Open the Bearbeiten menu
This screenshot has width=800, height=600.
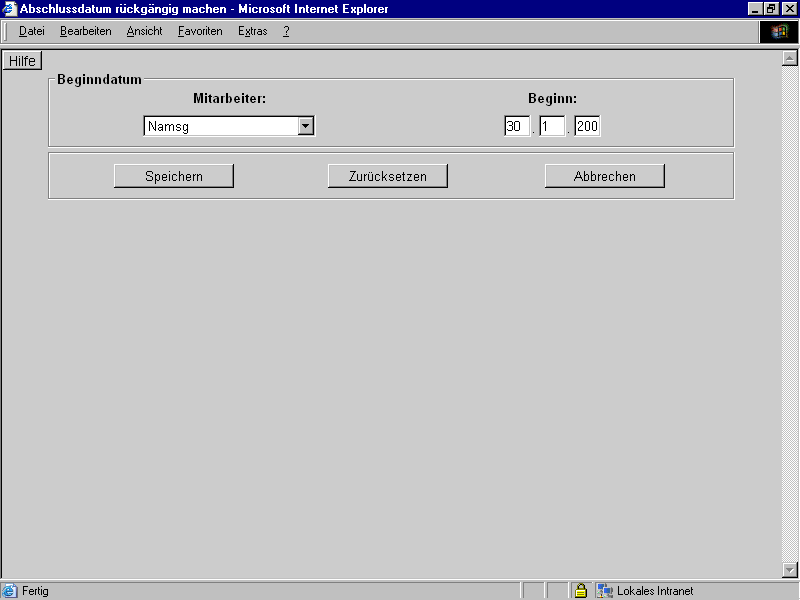86,31
